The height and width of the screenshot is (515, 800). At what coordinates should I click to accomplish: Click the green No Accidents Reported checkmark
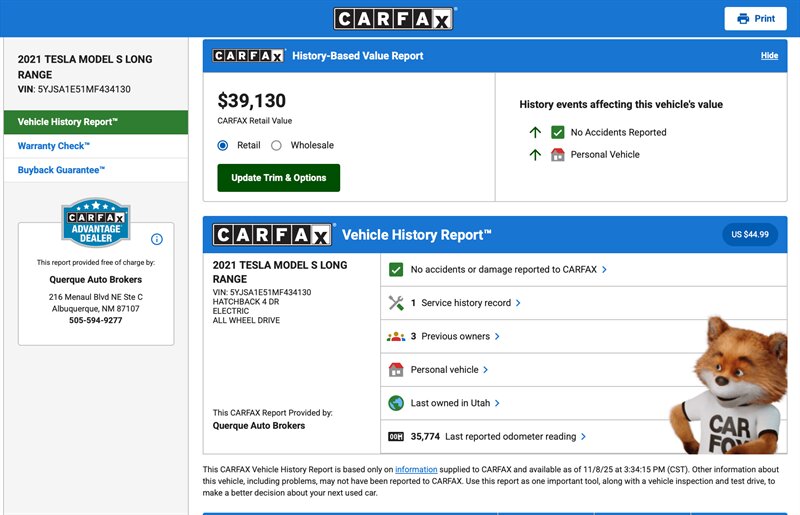point(558,132)
